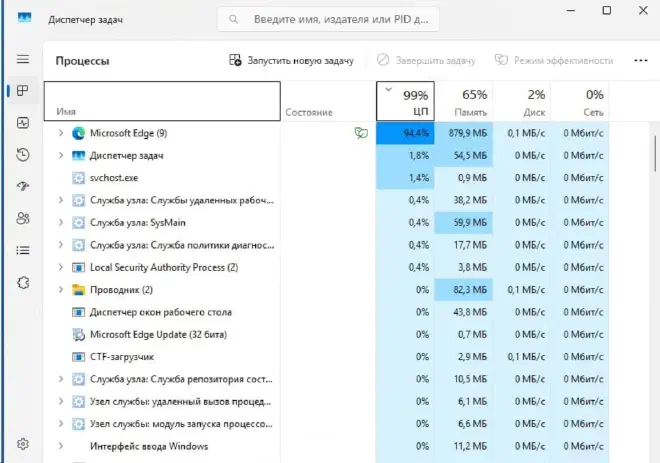Expand Узел службы: модуль запуска процессо… row
The width and height of the screenshot is (660, 463).
[x=61, y=423]
